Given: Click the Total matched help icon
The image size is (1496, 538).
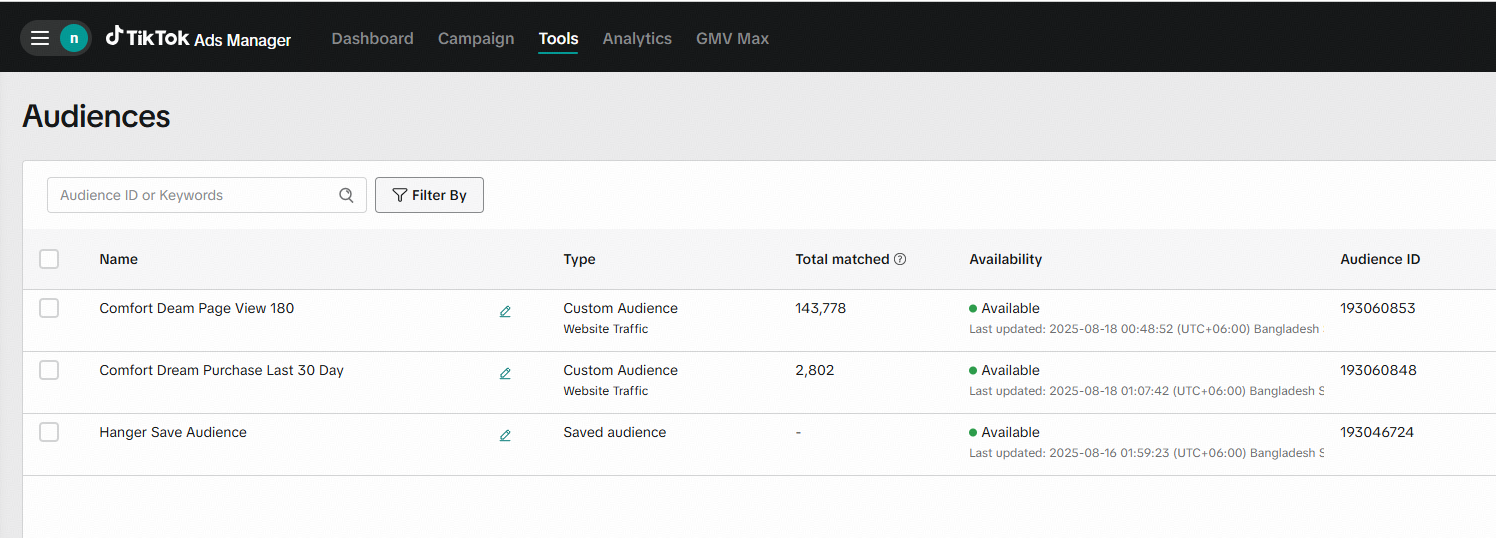Looking at the screenshot, I should (900, 259).
